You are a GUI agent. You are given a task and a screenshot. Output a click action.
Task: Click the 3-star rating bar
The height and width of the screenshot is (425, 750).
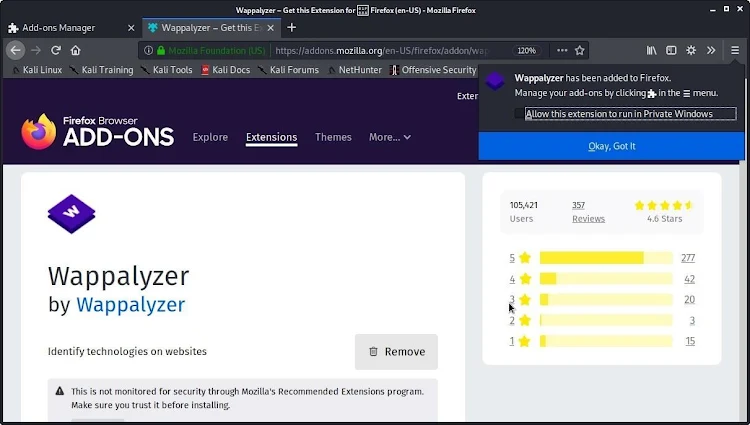(x=606, y=299)
